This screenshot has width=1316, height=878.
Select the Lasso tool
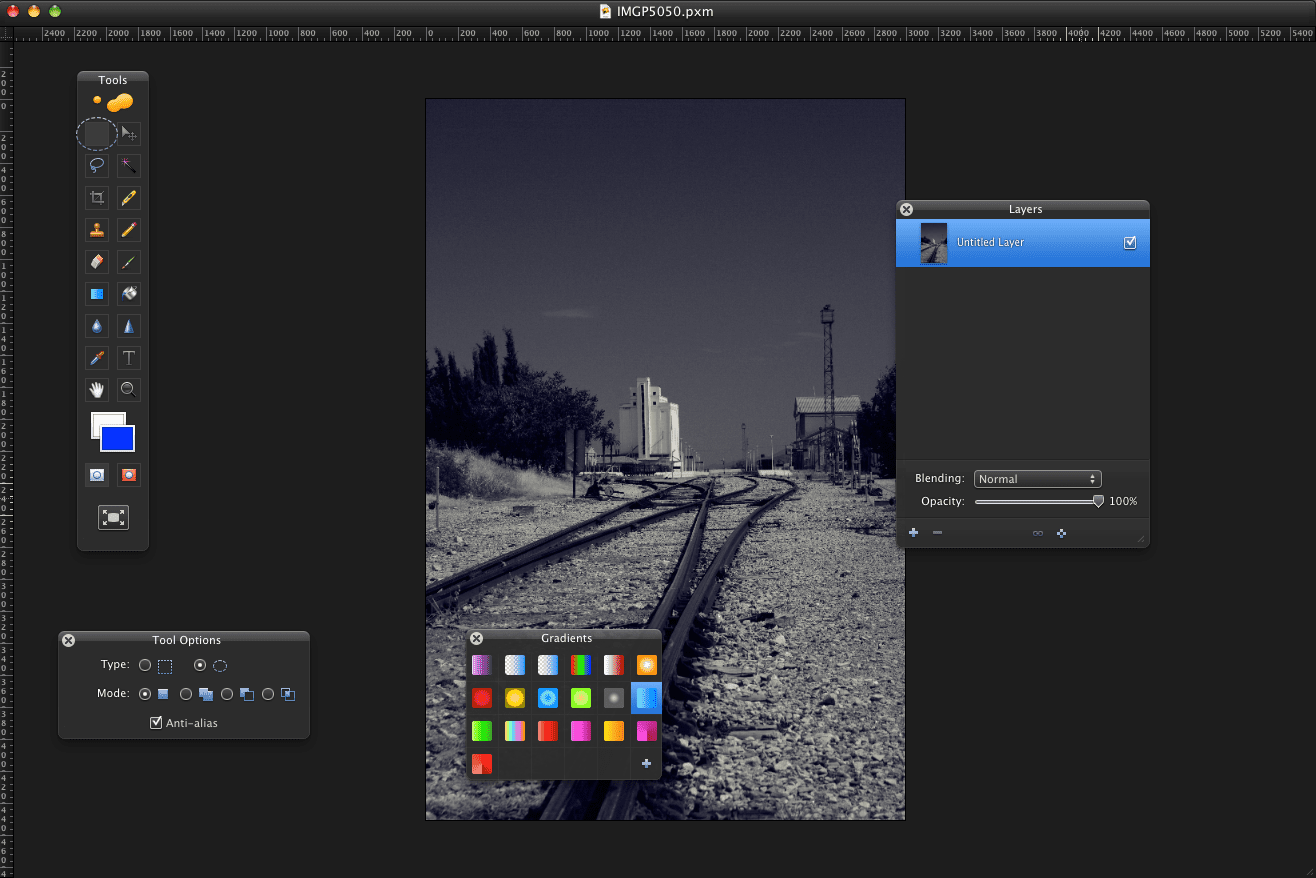[x=97, y=165]
